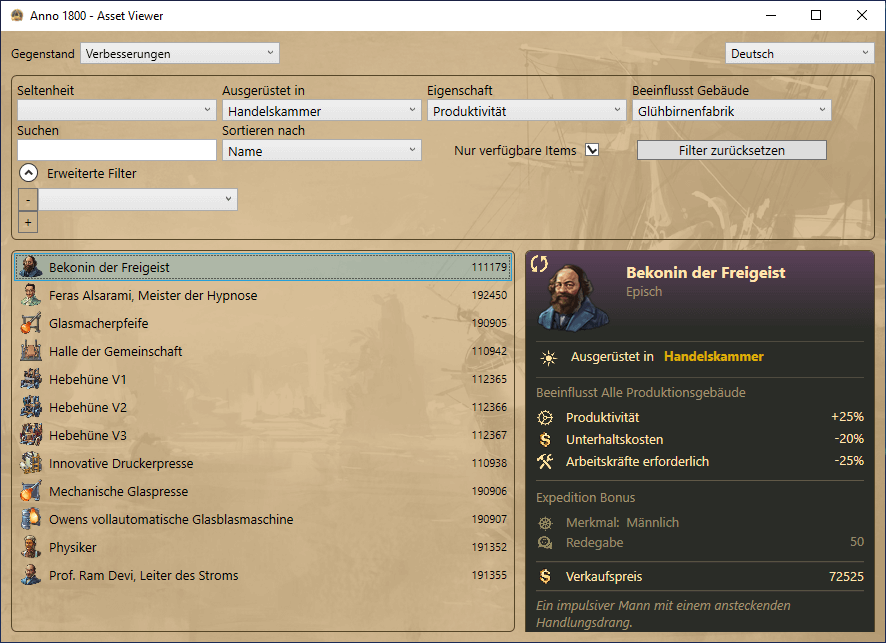The image size is (886, 643).
Task: Click the Verkaufspreis dollar icon
Action: [545, 576]
